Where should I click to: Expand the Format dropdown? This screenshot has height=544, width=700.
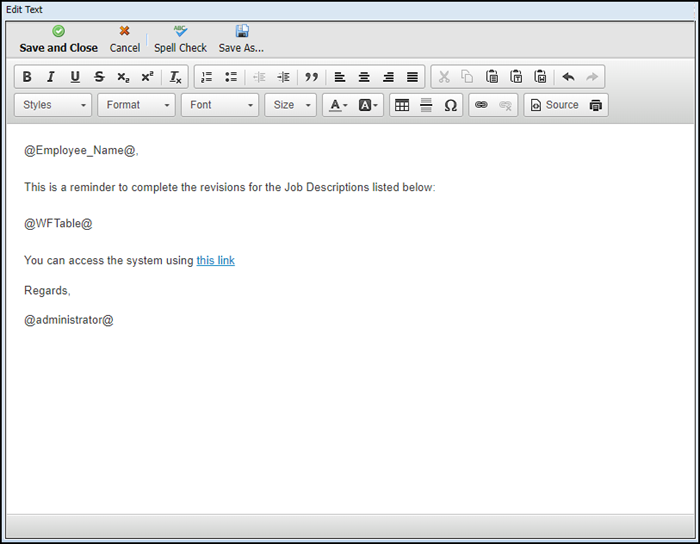(x=136, y=105)
